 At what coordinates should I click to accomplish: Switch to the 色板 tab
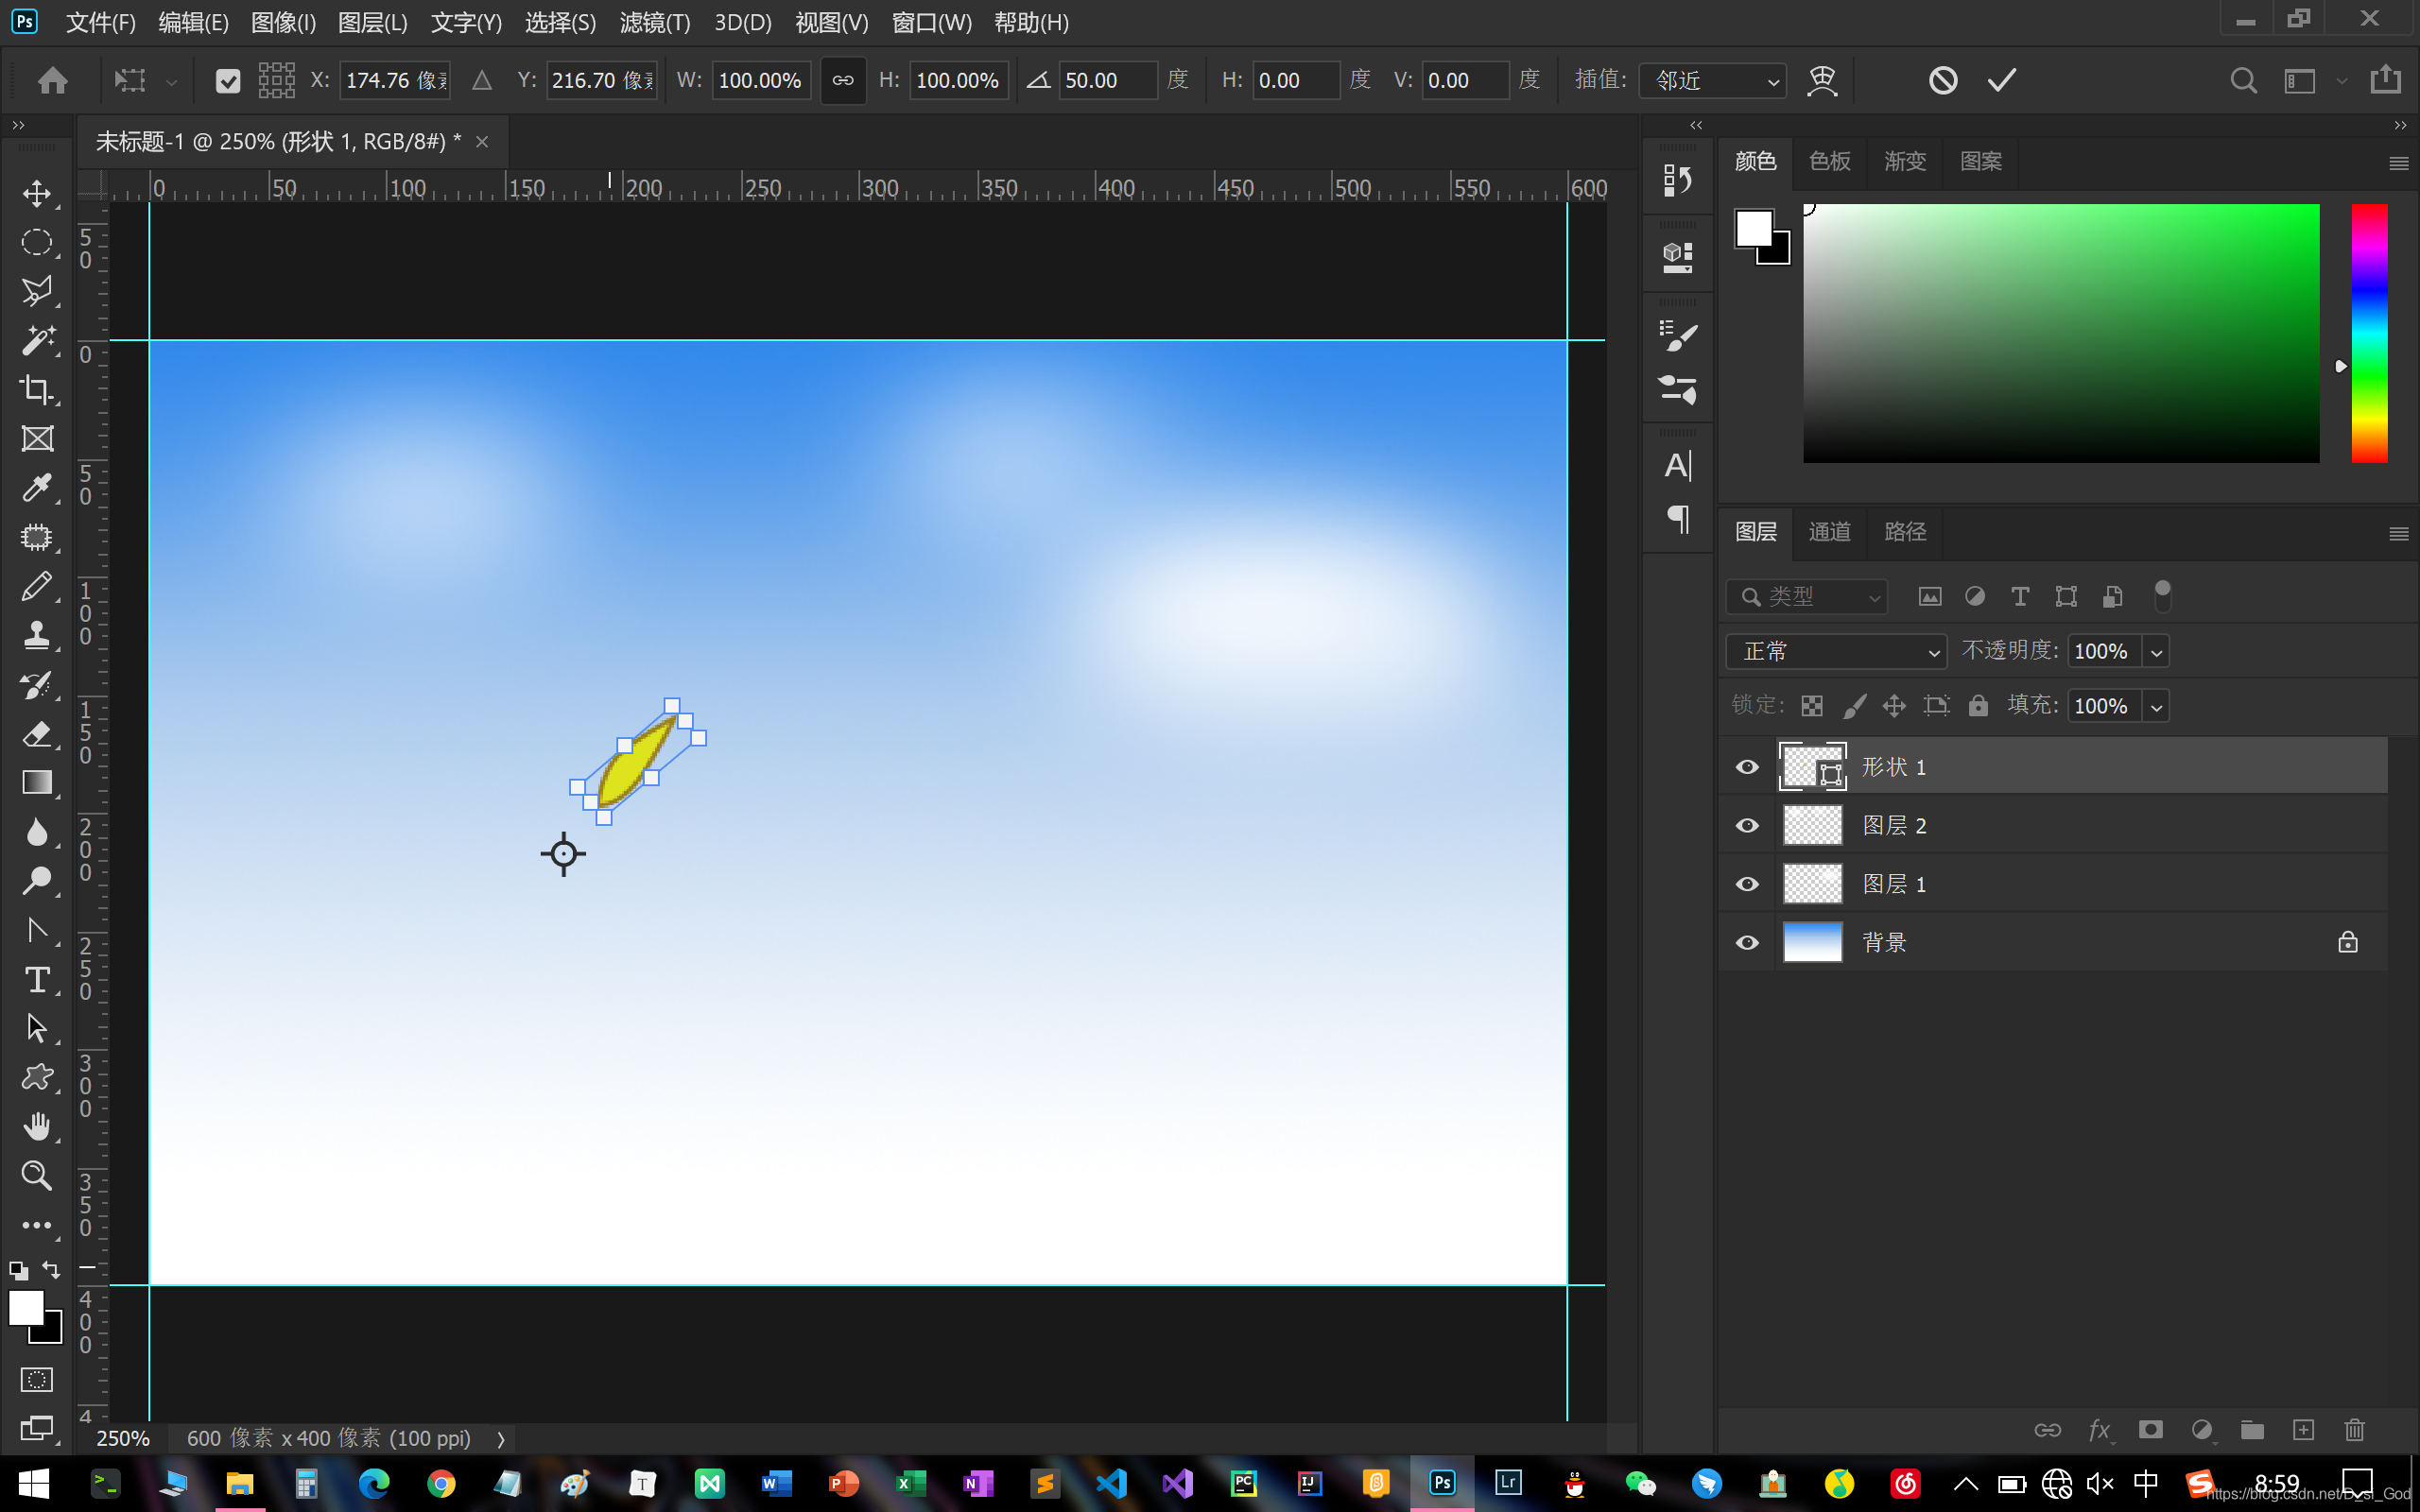(1829, 161)
